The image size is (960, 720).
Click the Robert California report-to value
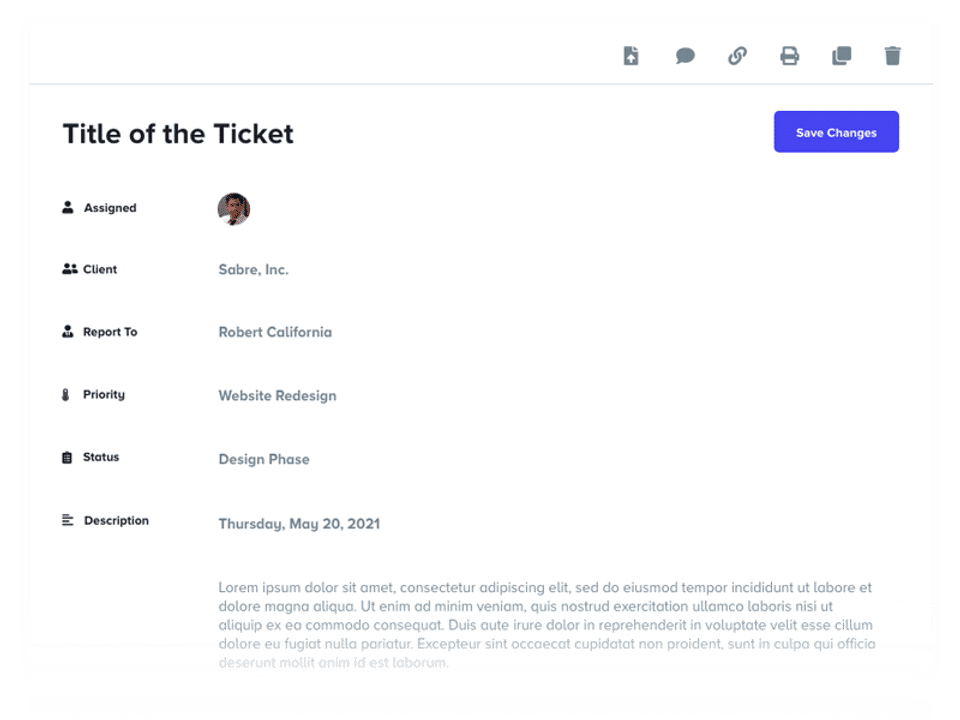tap(275, 332)
